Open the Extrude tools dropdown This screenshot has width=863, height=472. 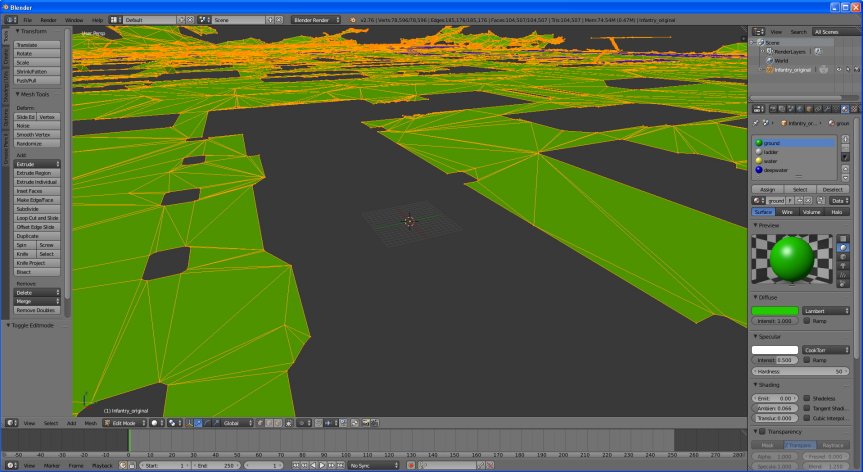click(37, 164)
